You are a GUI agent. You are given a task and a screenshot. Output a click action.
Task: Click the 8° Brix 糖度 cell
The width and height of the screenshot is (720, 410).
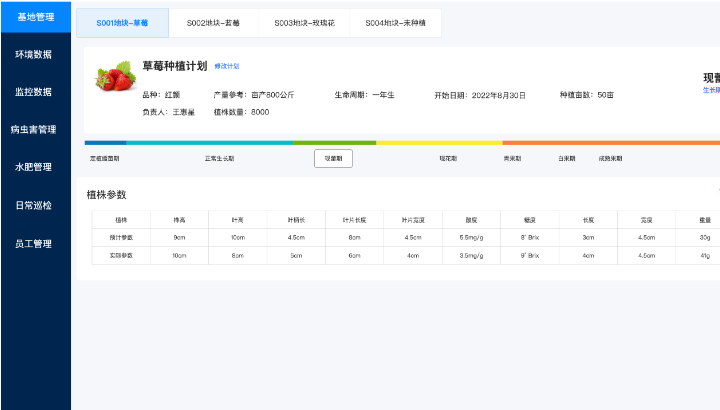click(x=530, y=237)
